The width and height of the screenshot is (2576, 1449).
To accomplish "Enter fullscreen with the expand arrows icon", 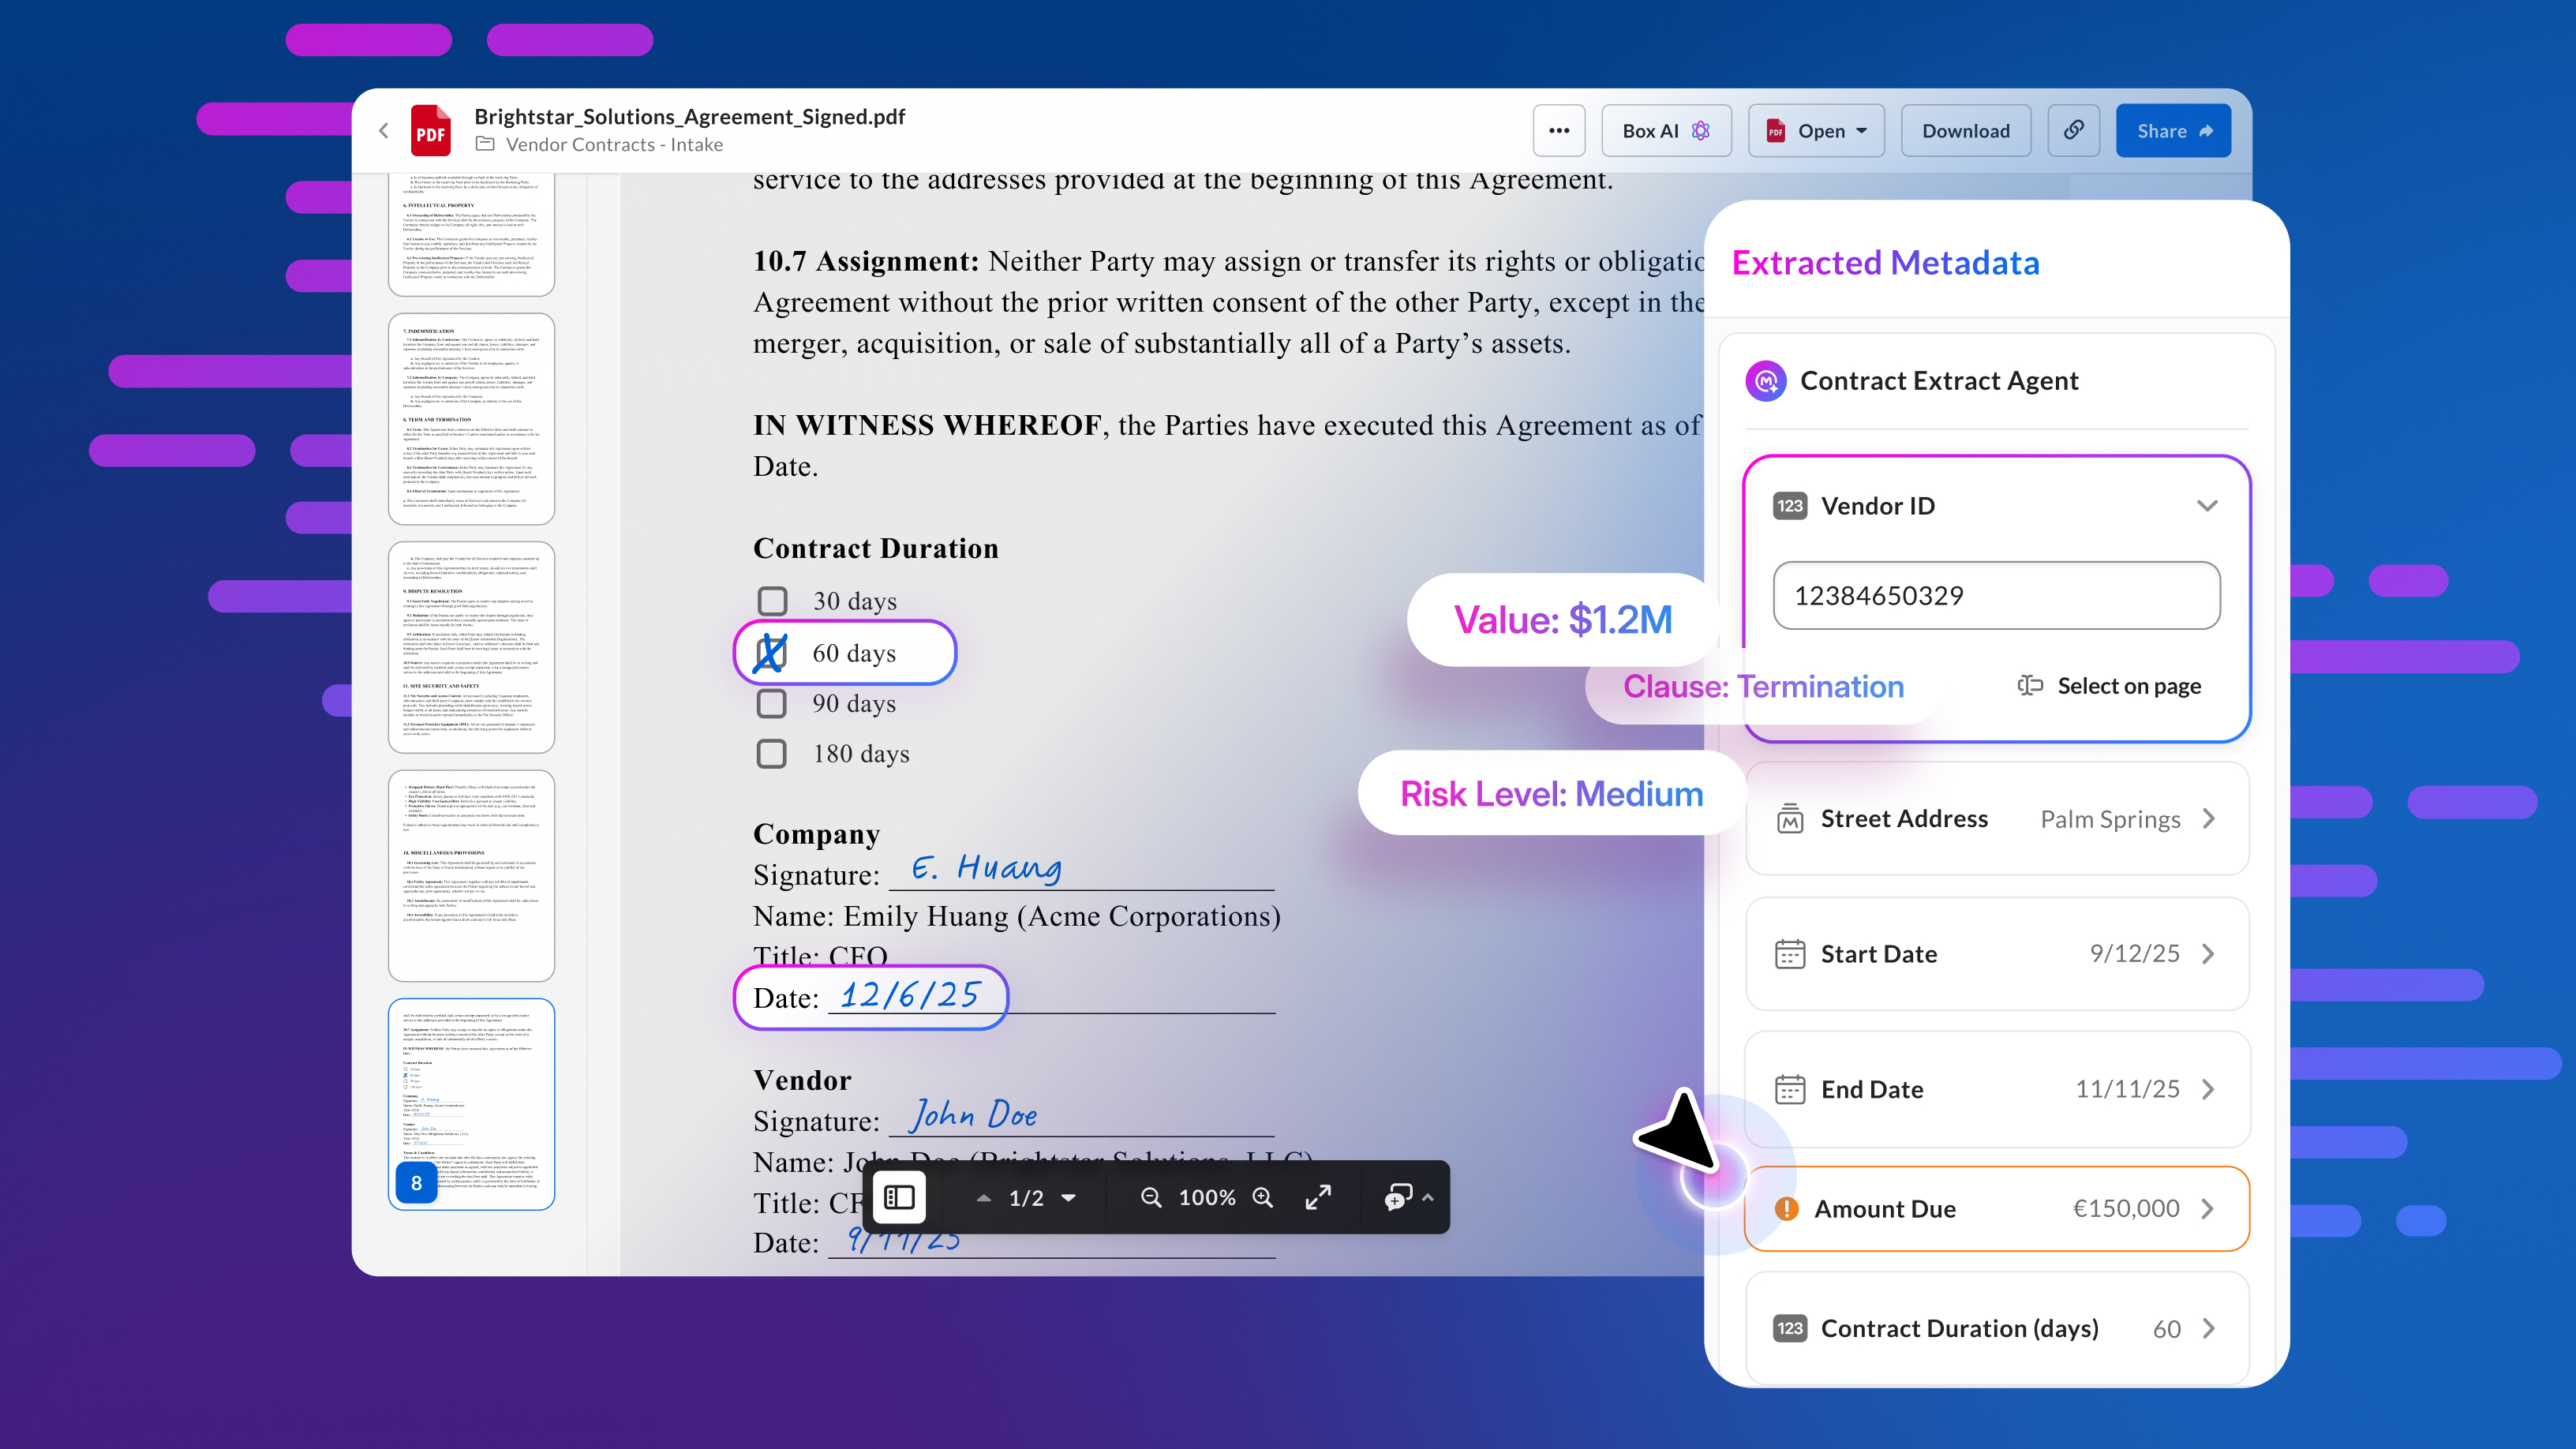I will pos(1318,1197).
